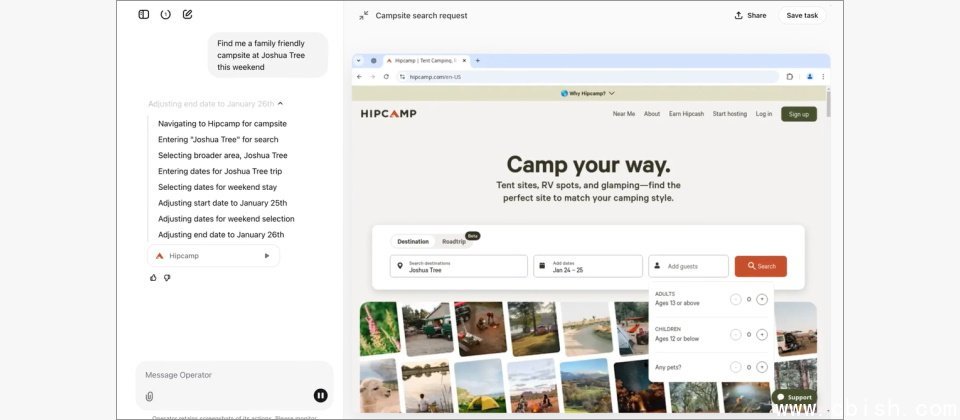Increase children count with plus button
The image size is (960, 420).
click(762, 334)
